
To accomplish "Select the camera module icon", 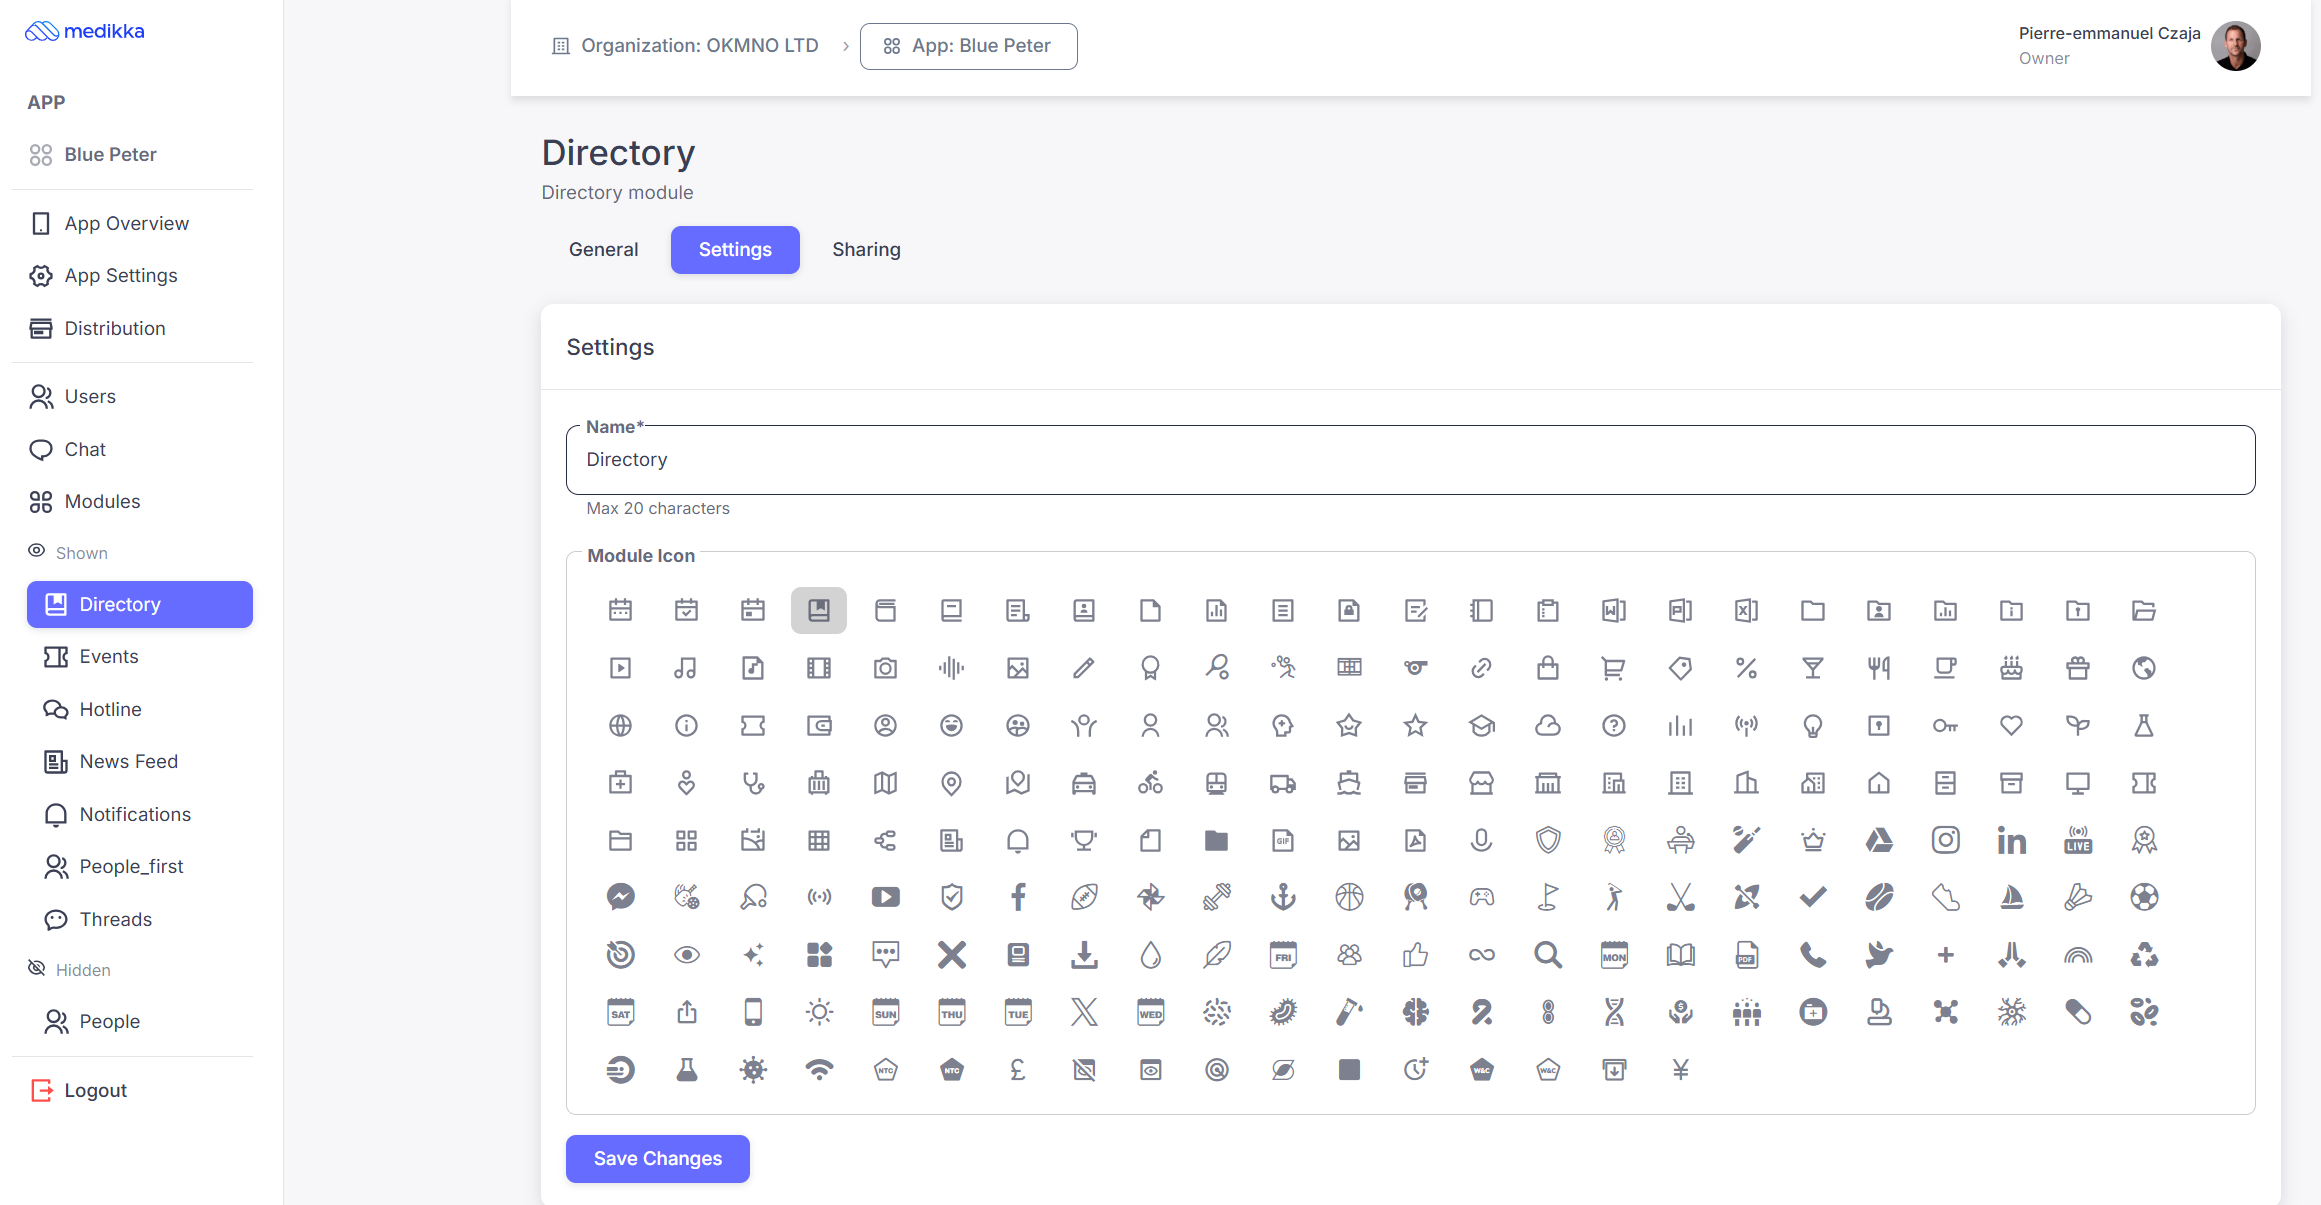I will point(885,668).
